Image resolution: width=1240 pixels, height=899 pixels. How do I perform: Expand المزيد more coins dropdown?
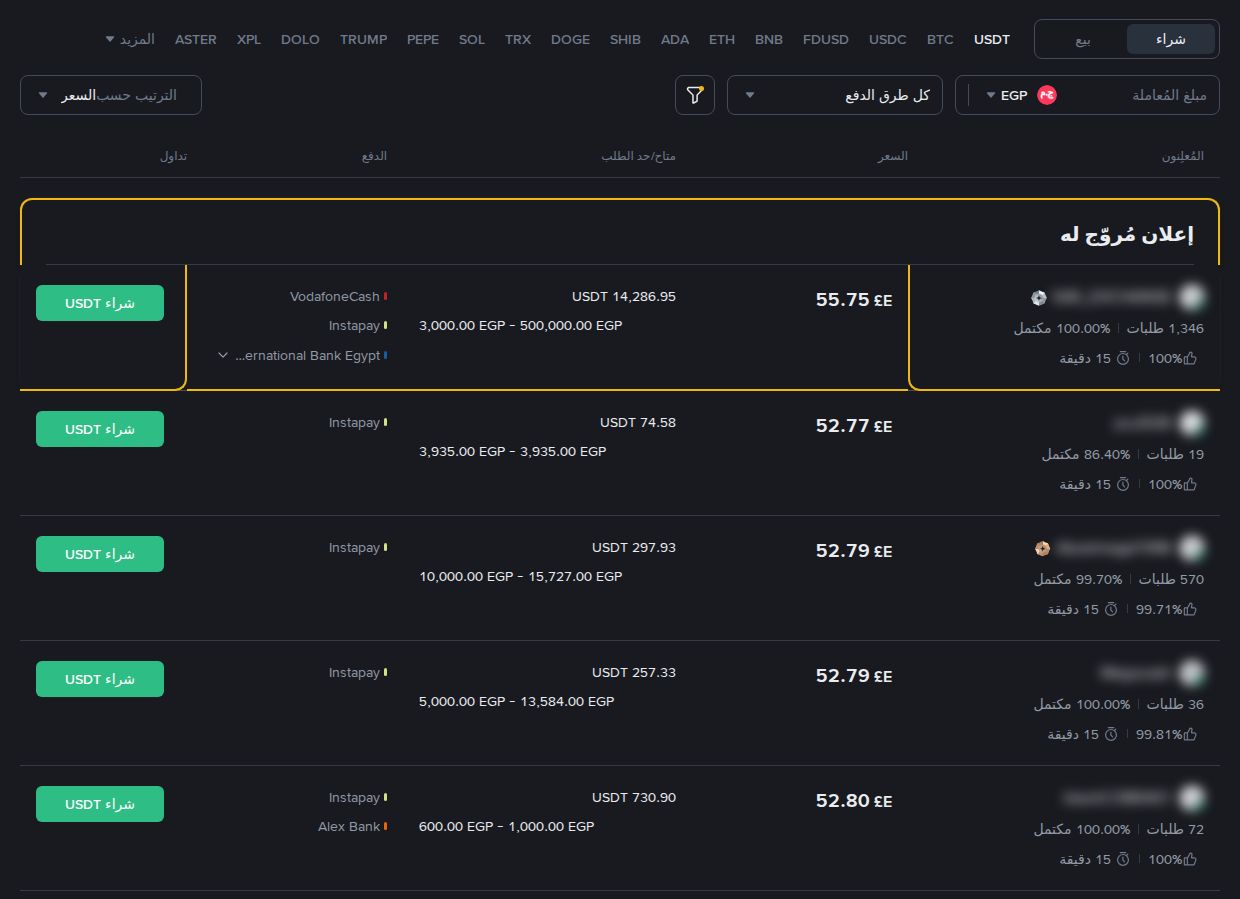tap(130, 39)
